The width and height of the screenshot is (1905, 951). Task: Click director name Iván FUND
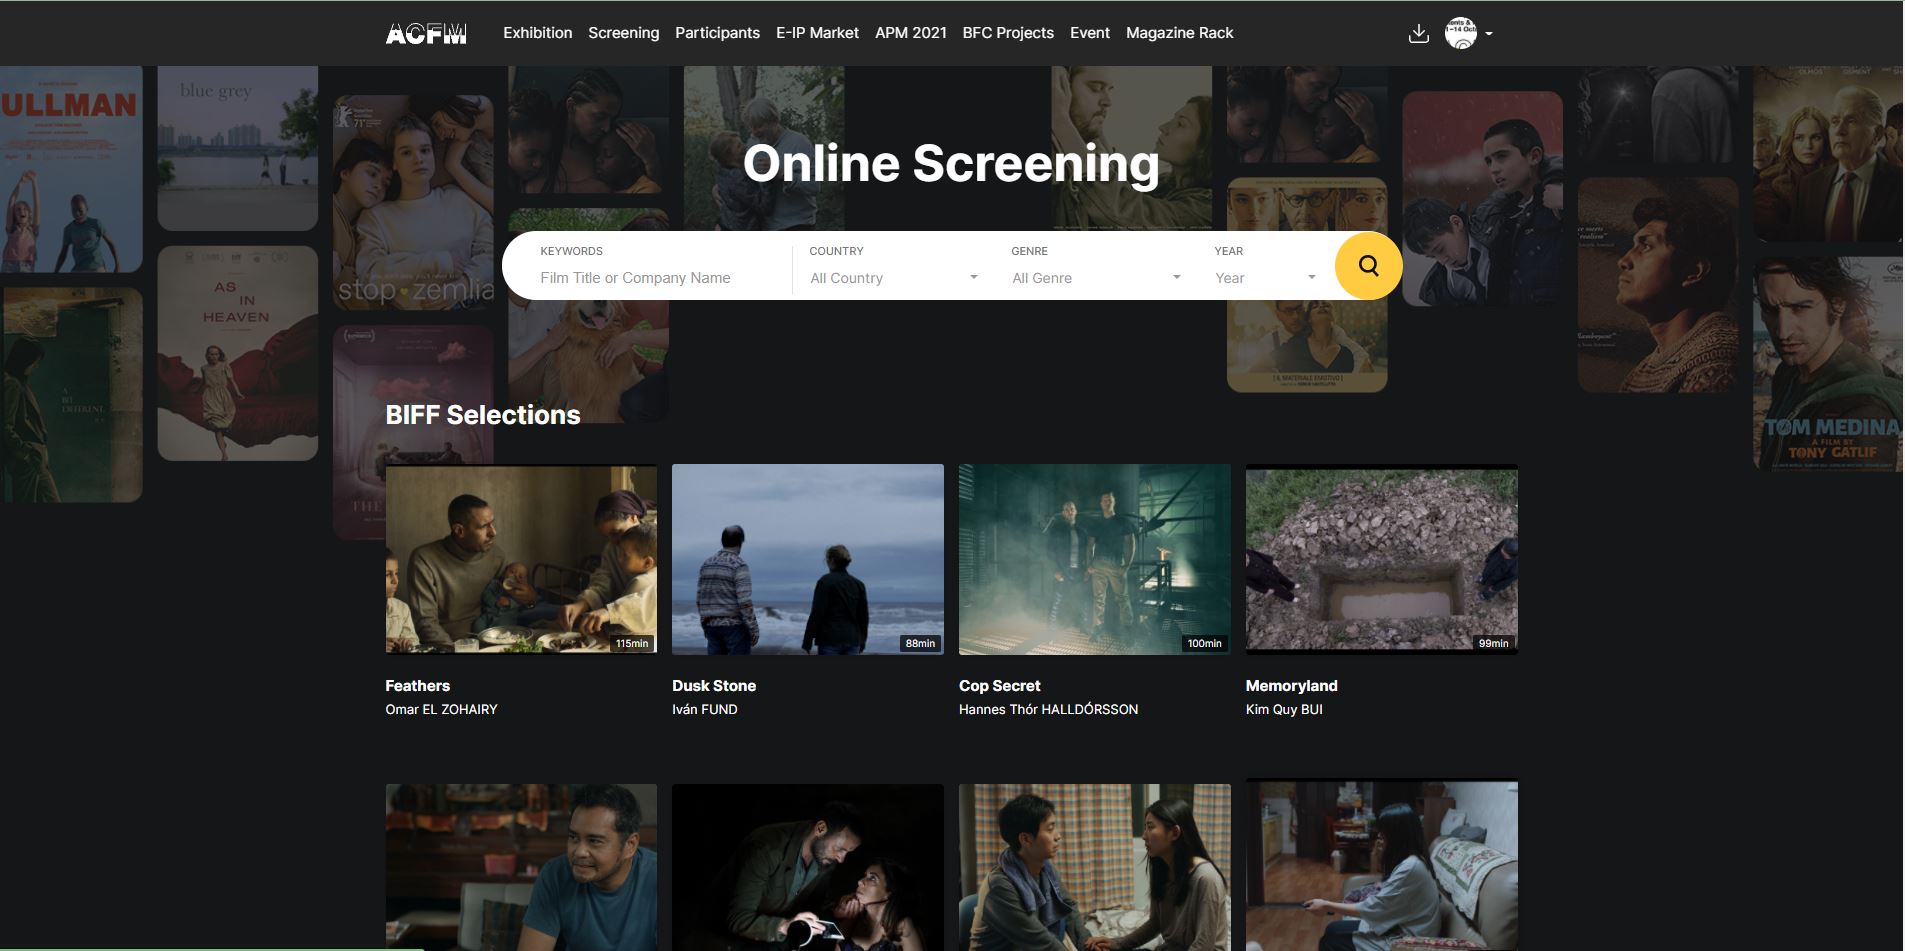click(x=705, y=709)
